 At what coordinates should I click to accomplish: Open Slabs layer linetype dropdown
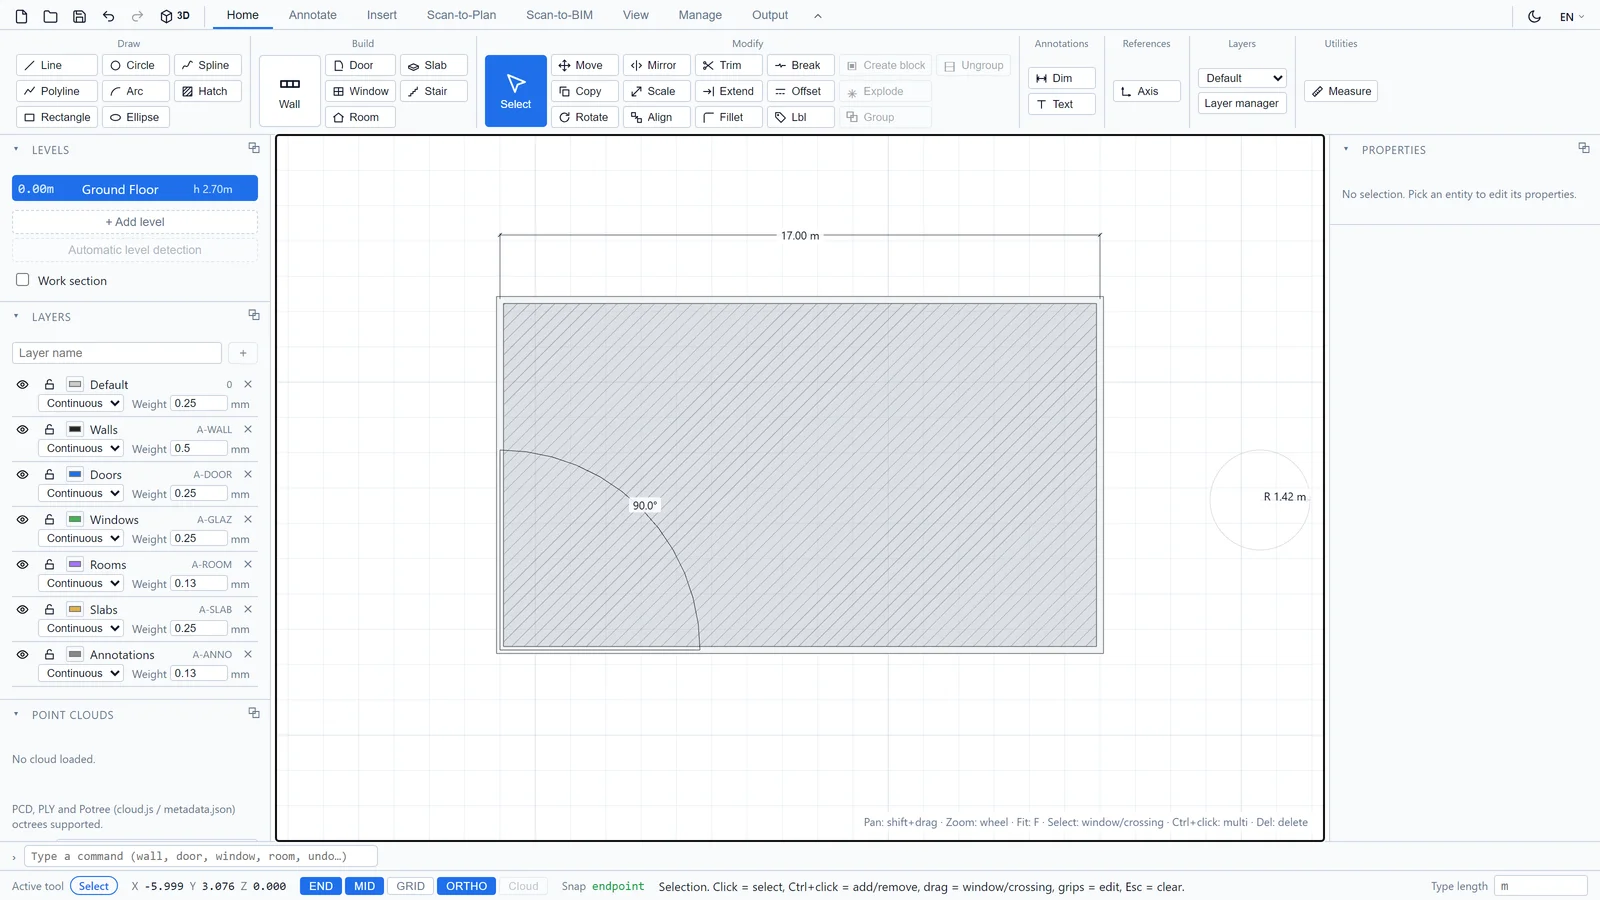pyautogui.click(x=81, y=628)
